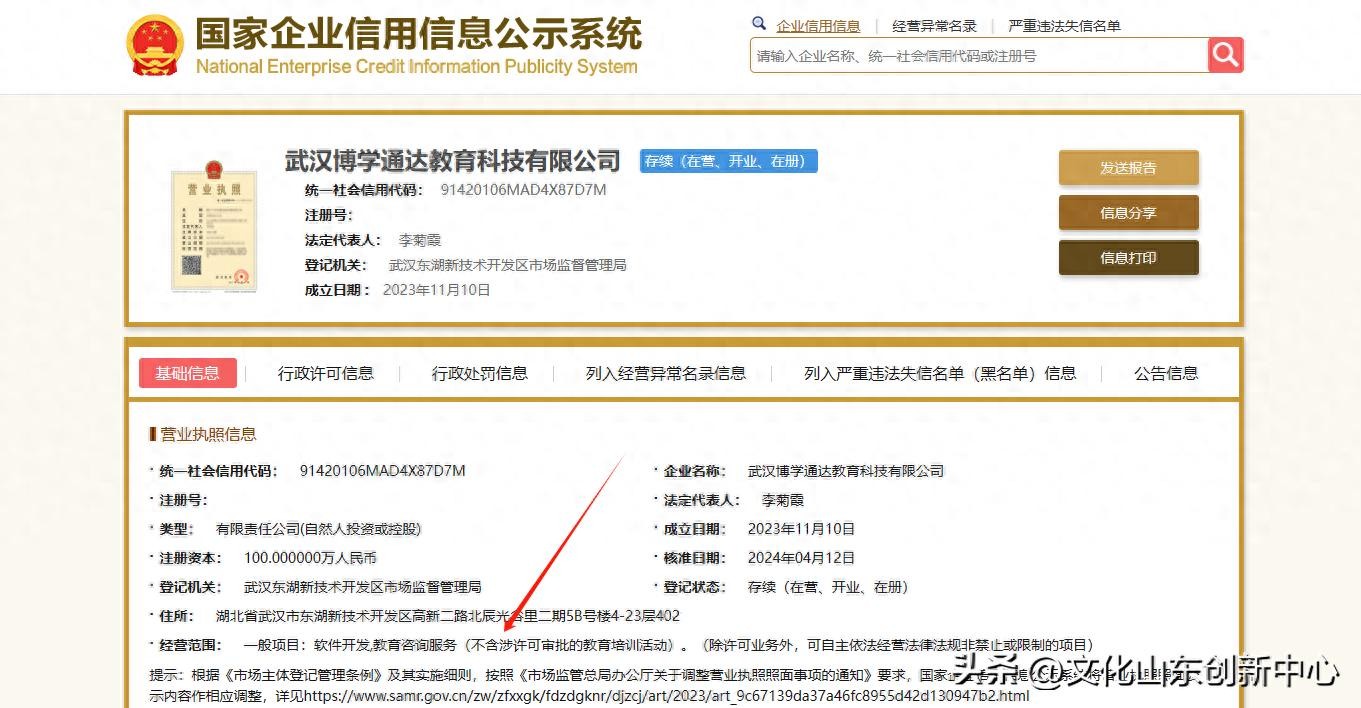Viewport: 1361px width, 708px height.
Task: View the 公告信息 tab
Action: tap(1165, 373)
